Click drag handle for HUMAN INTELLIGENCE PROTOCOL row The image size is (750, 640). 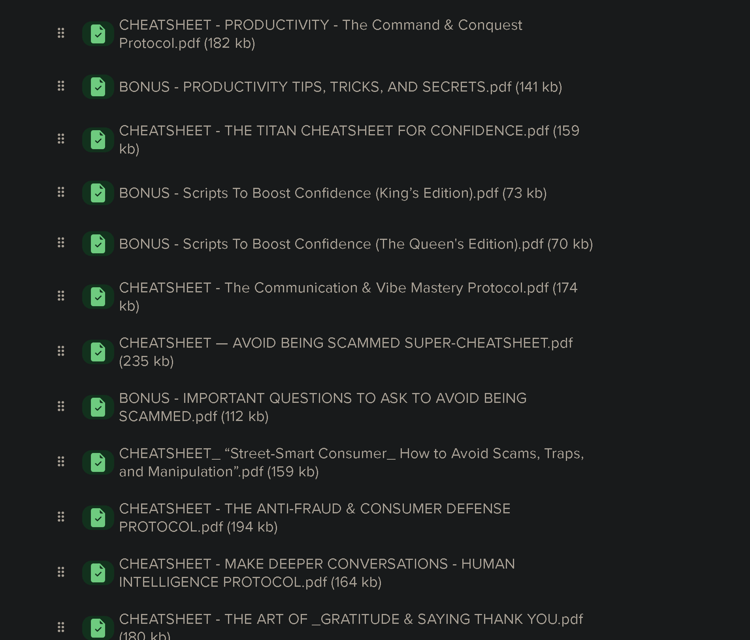tap(61, 572)
